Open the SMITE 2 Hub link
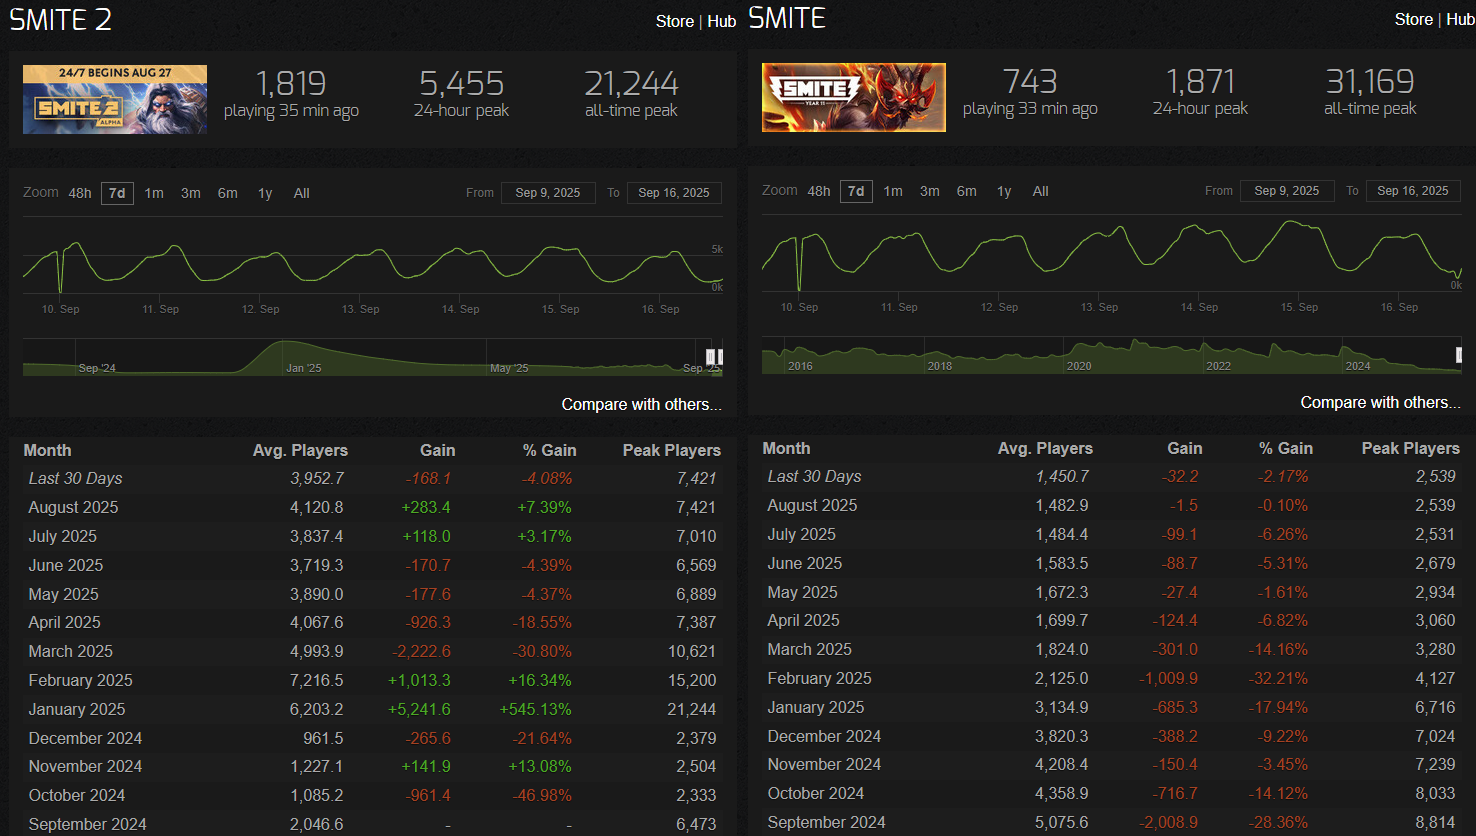The image size is (1476, 836). pos(722,21)
